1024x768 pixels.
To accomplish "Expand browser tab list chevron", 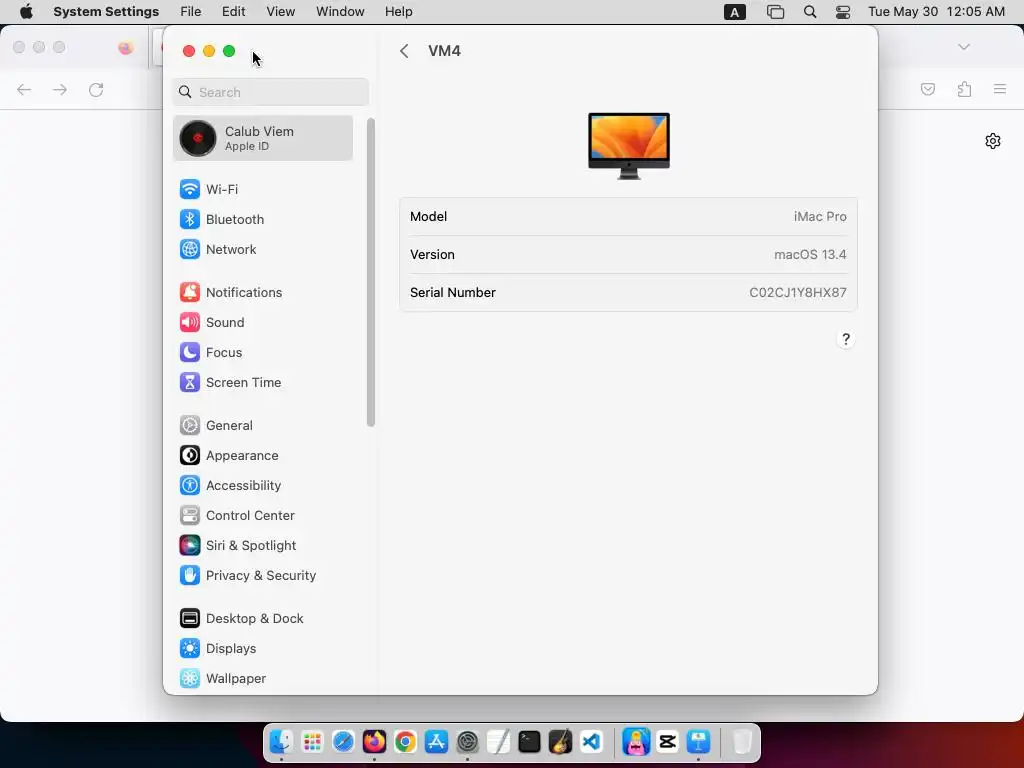I will point(964,47).
